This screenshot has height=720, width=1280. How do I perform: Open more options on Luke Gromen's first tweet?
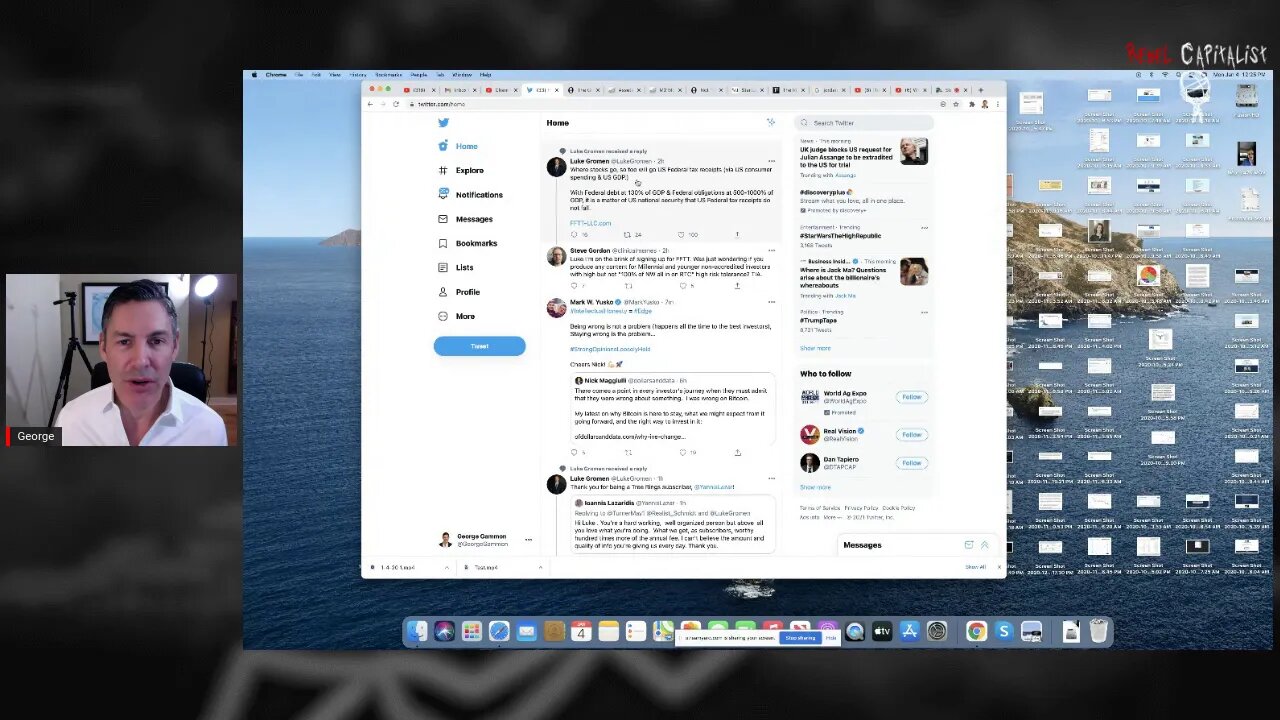click(771, 161)
